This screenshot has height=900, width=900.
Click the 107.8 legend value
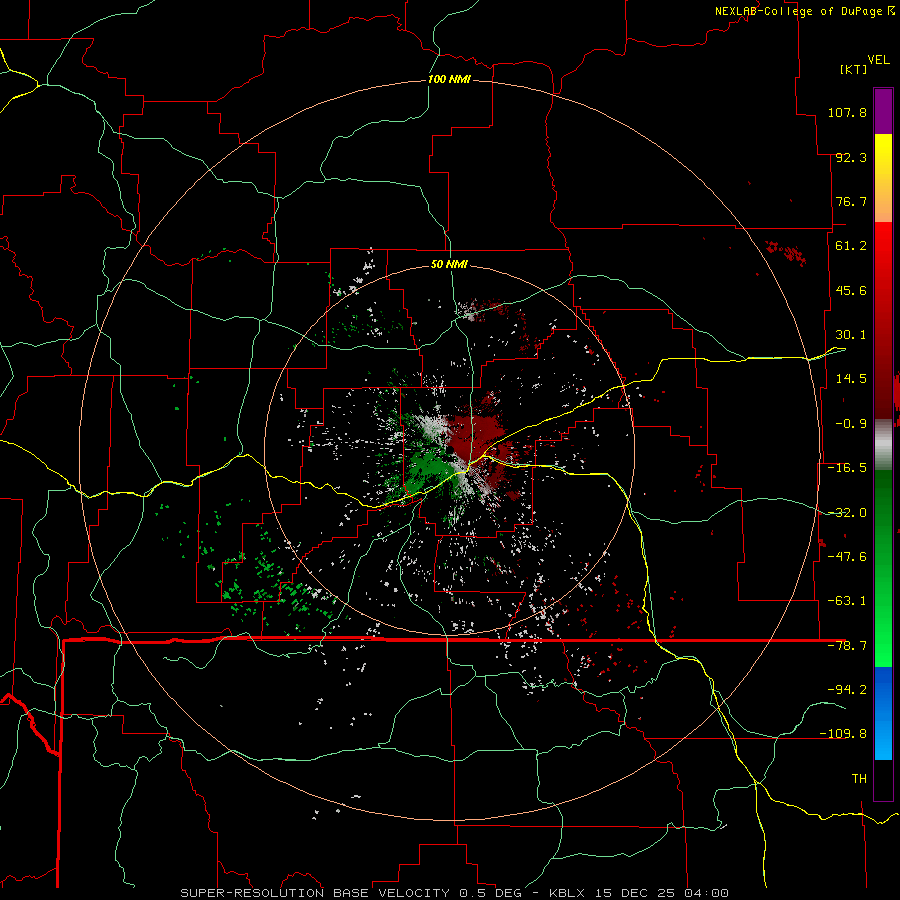click(x=847, y=112)
